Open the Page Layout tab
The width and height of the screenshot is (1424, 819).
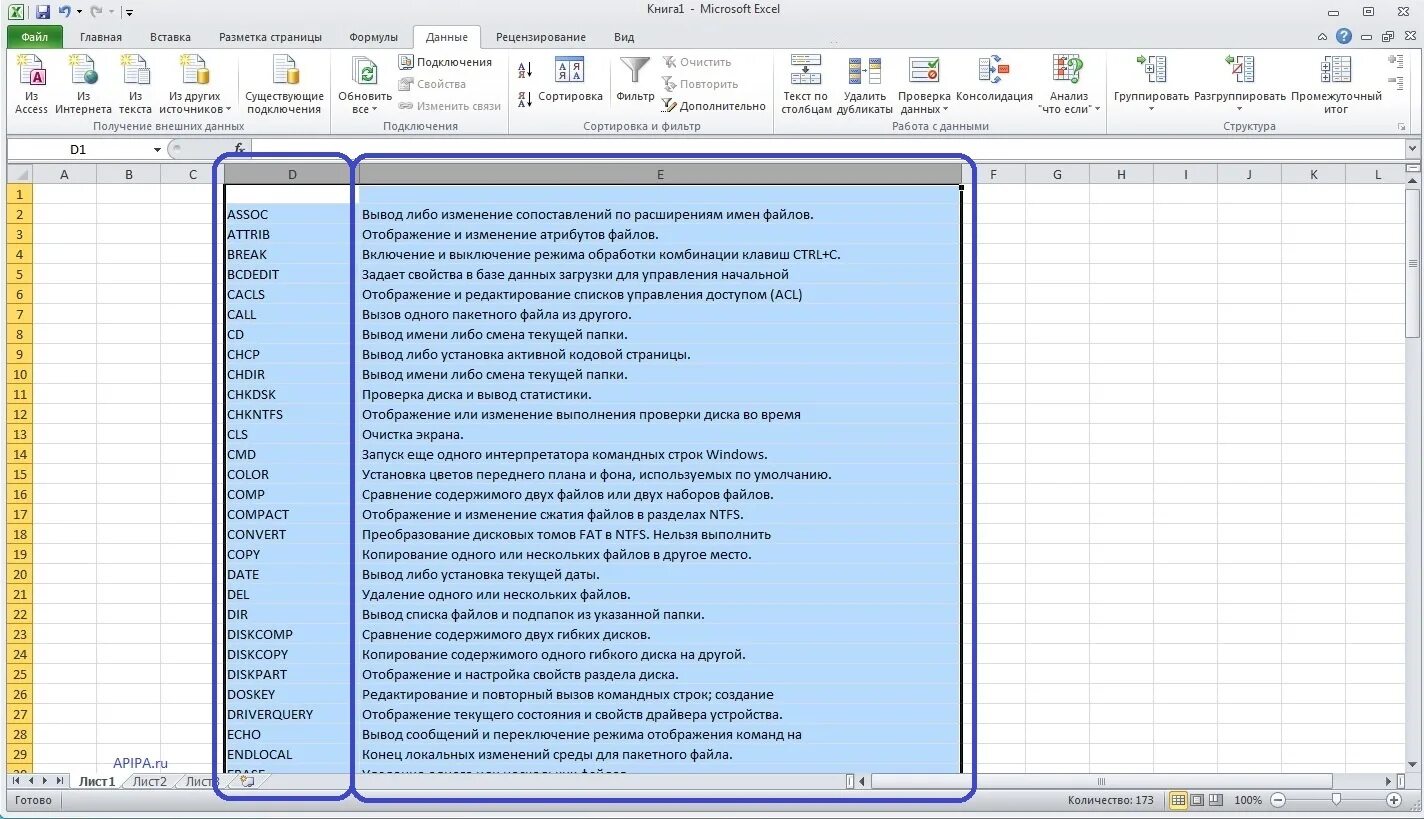point(270,37)
